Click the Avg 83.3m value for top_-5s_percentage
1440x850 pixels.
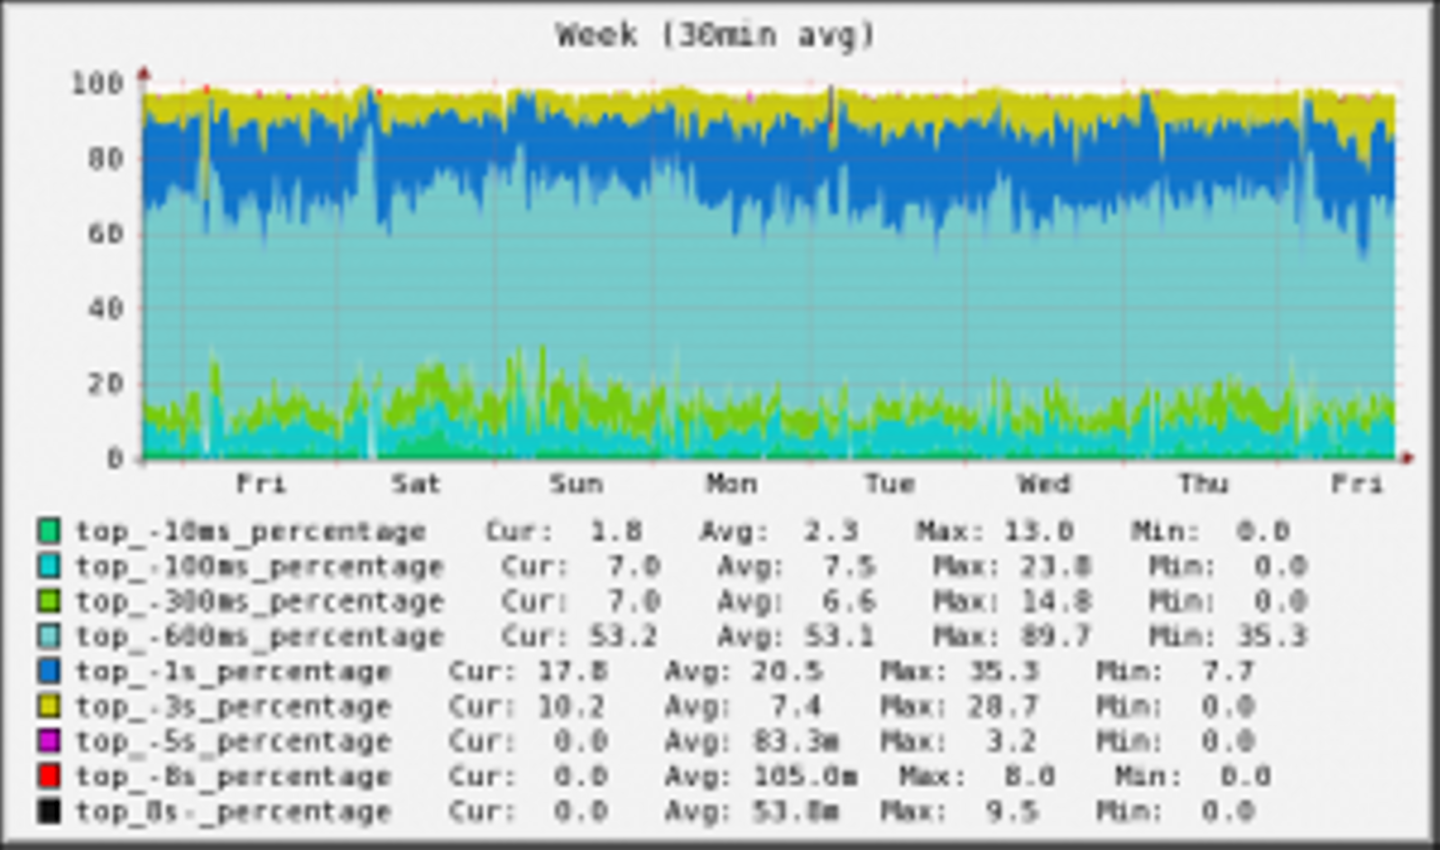click(795, 741)
